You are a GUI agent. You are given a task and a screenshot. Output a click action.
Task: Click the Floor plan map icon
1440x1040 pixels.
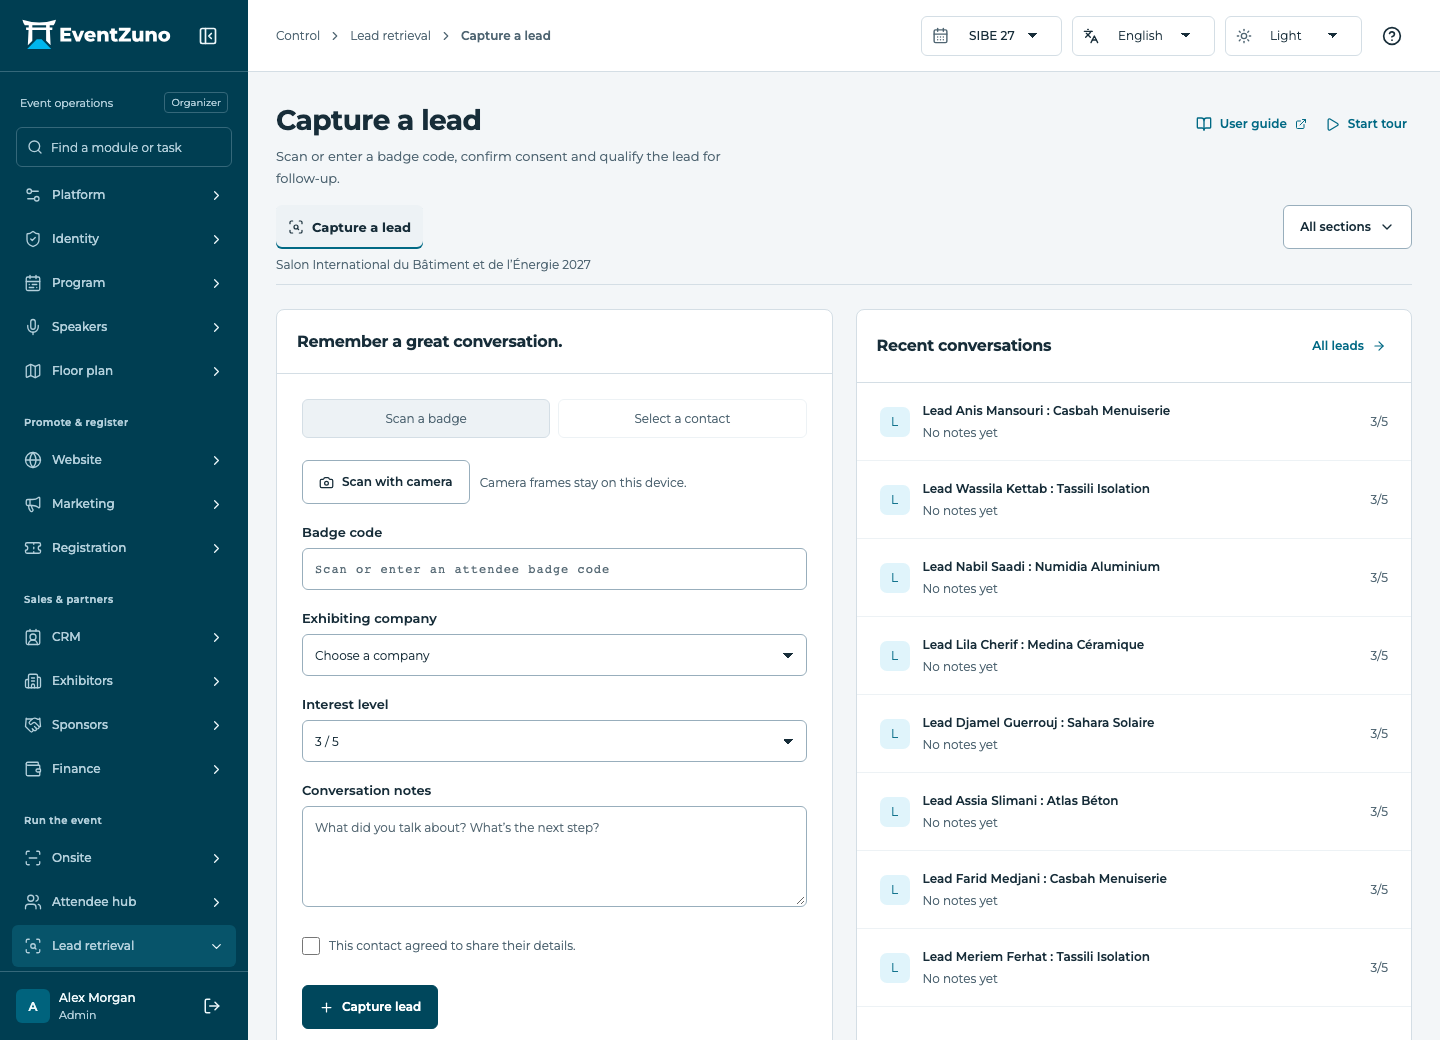point(33,371)
